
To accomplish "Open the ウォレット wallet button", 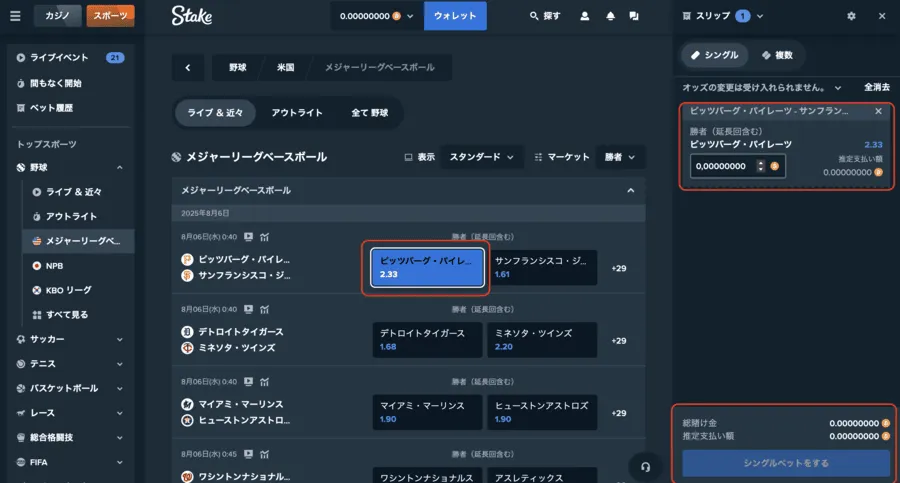I will [x=455, y=16].
